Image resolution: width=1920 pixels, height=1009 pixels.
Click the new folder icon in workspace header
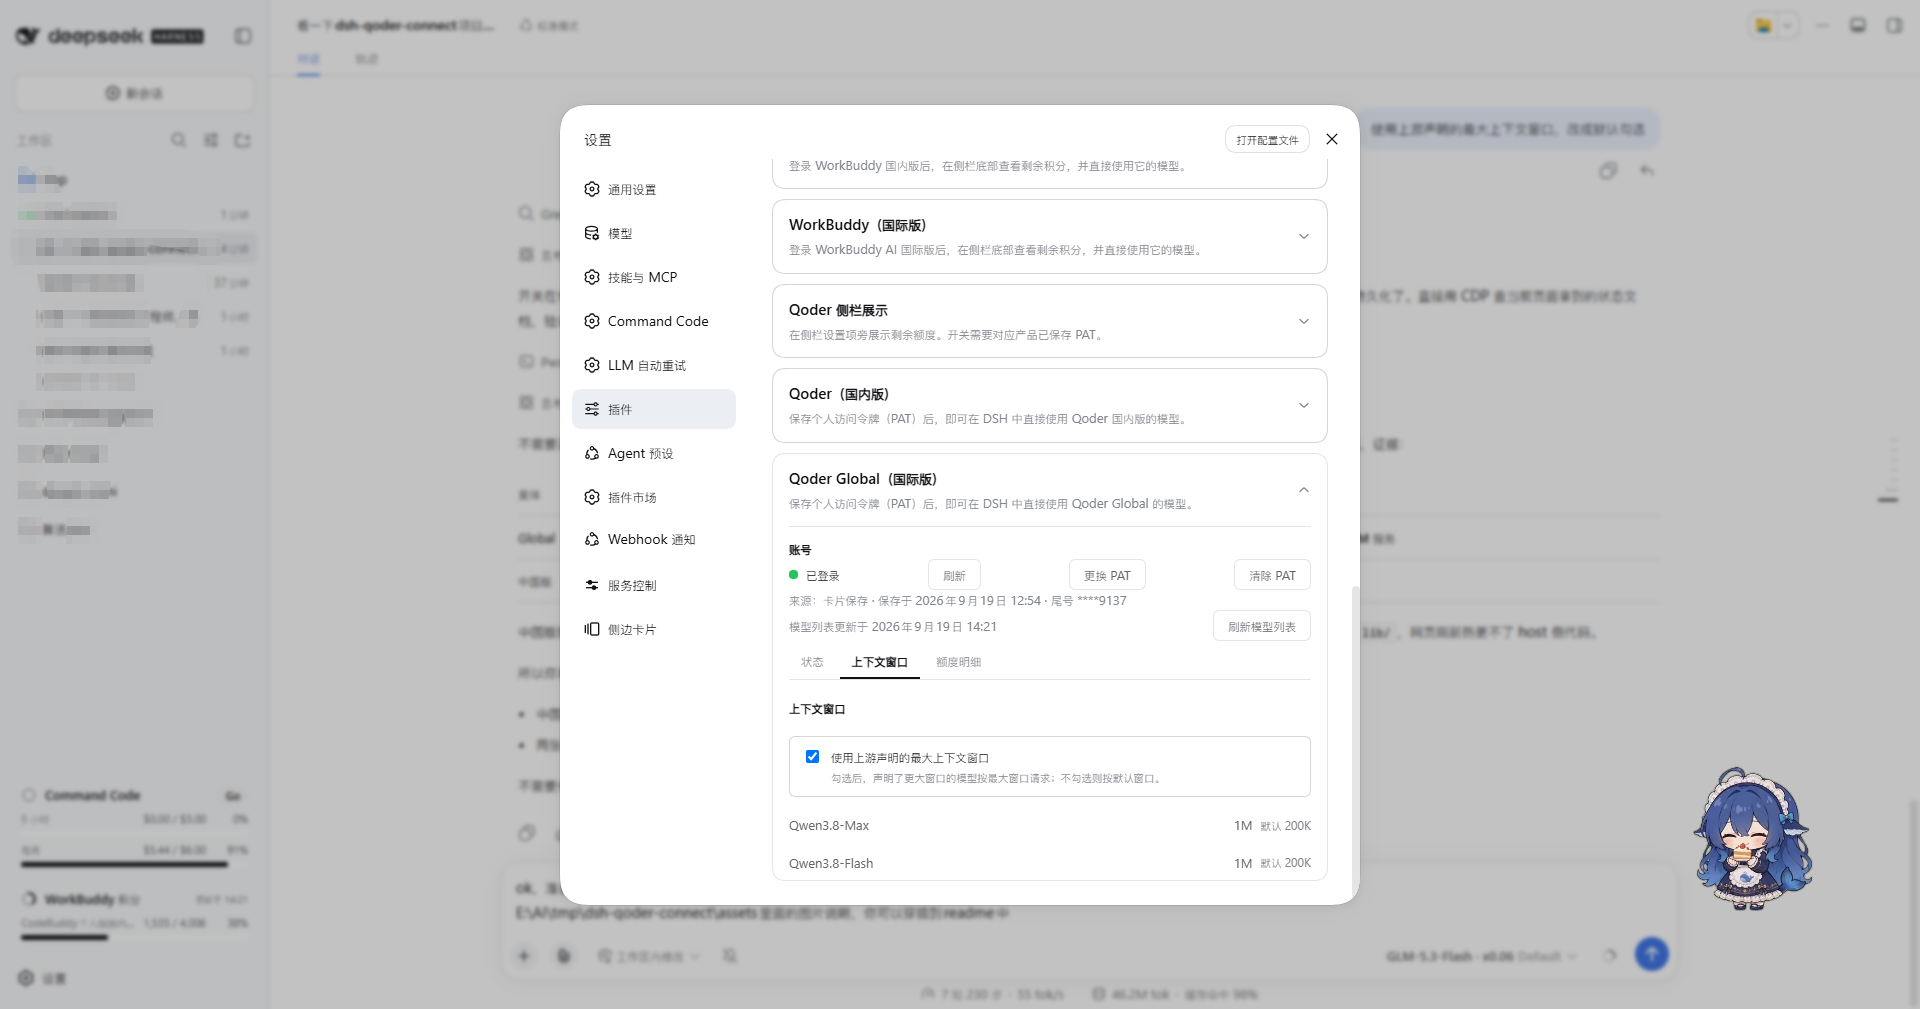click(243, 140)
